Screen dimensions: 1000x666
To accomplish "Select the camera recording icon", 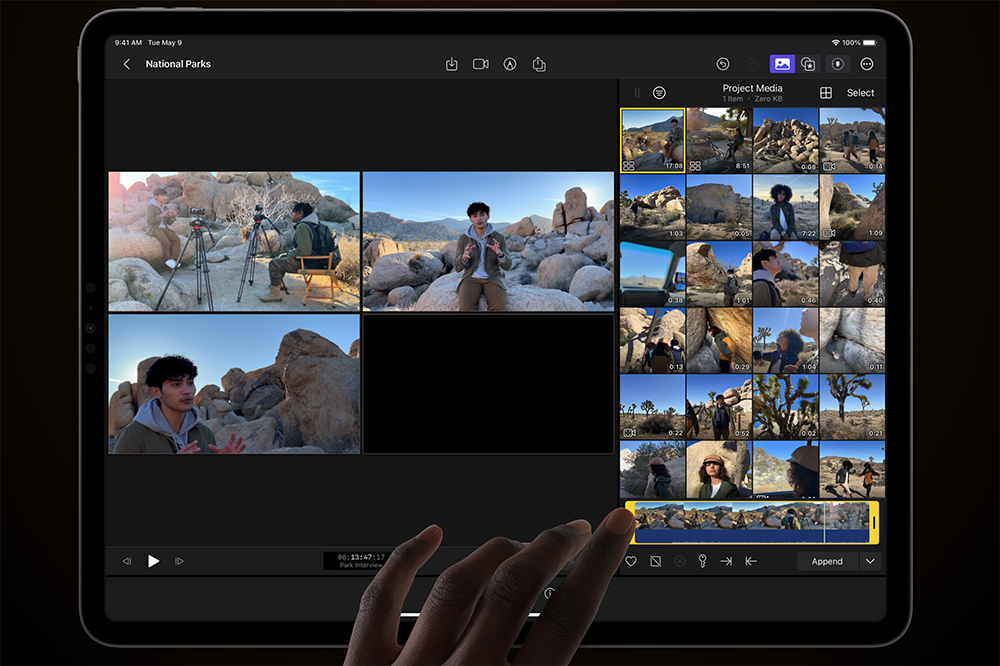I will tap(480, 63).
